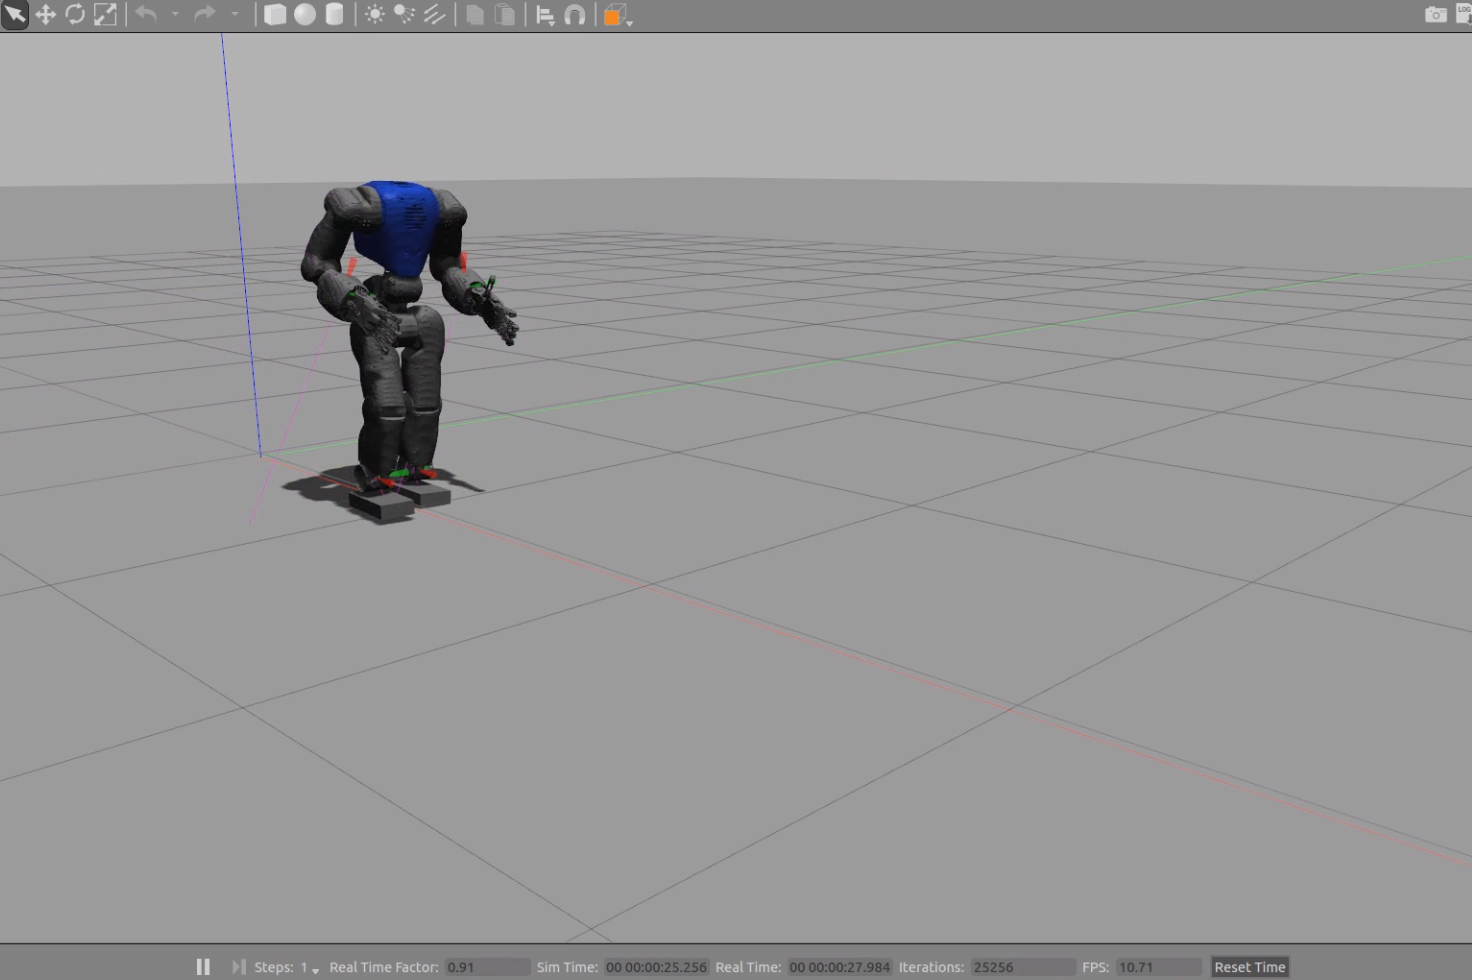Click the redo arrow
The width and height of the screenshot is (1472, 980).
(205, 15)
